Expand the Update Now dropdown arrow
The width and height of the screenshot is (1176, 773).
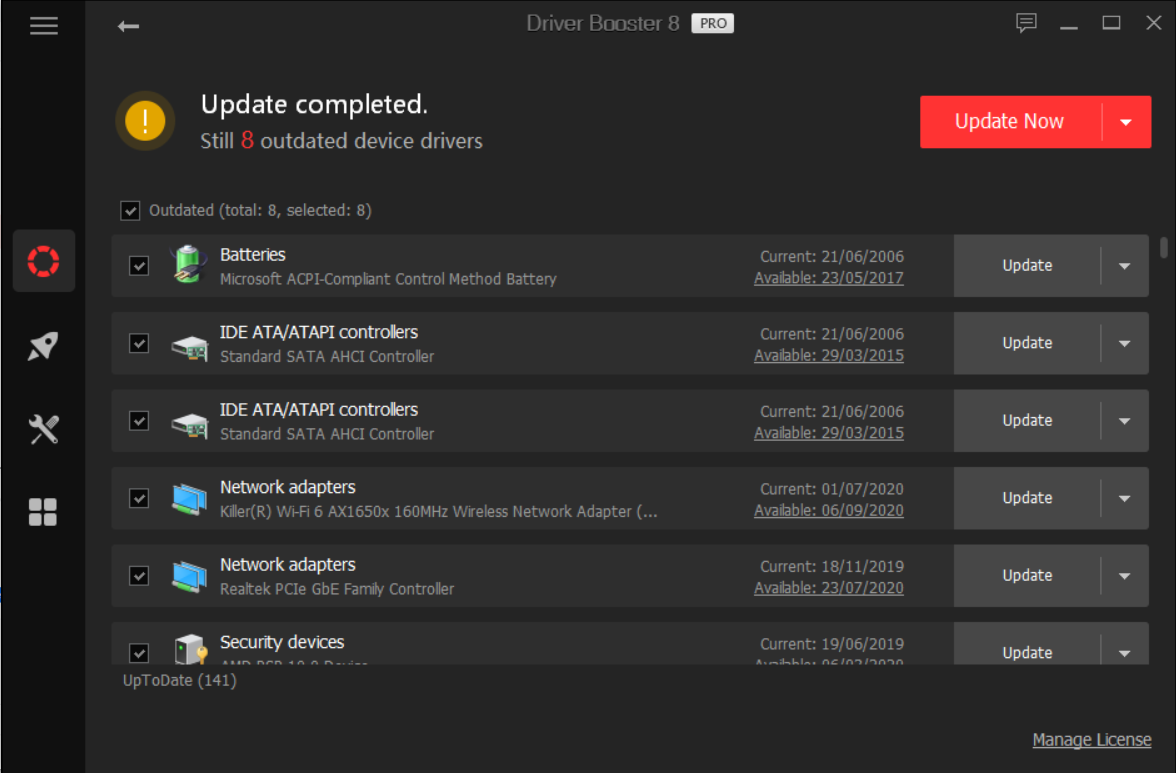[1126, 122]
